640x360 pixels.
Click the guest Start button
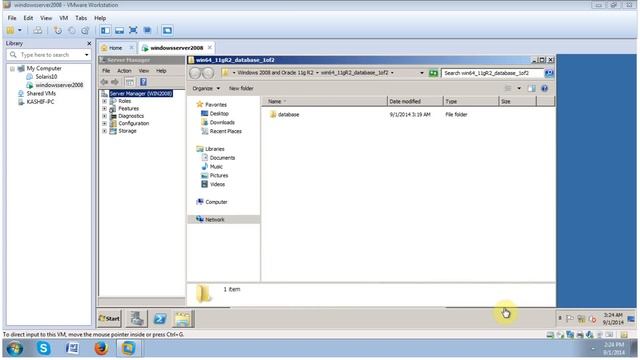[x=109, y=318]
